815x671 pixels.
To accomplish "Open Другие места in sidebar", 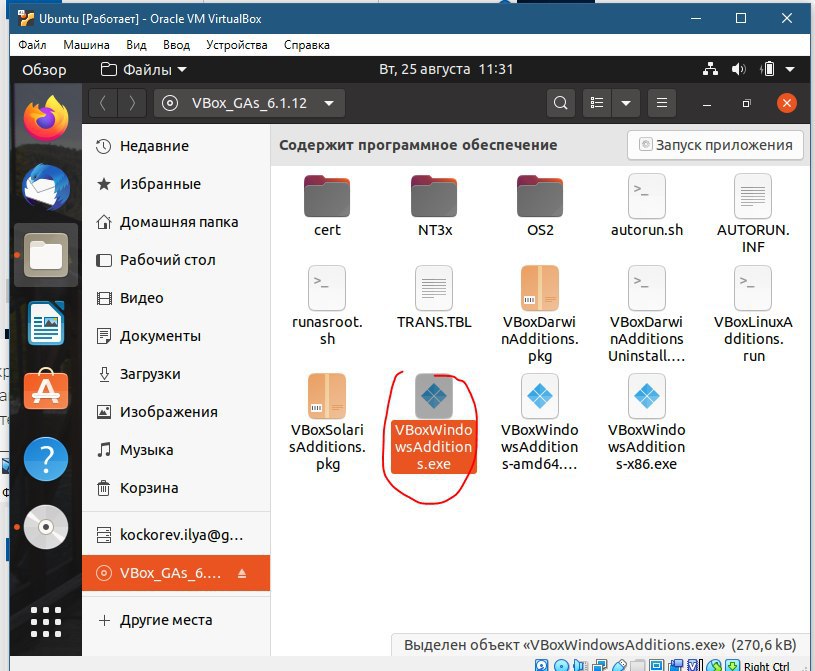I will pos(176,620).
